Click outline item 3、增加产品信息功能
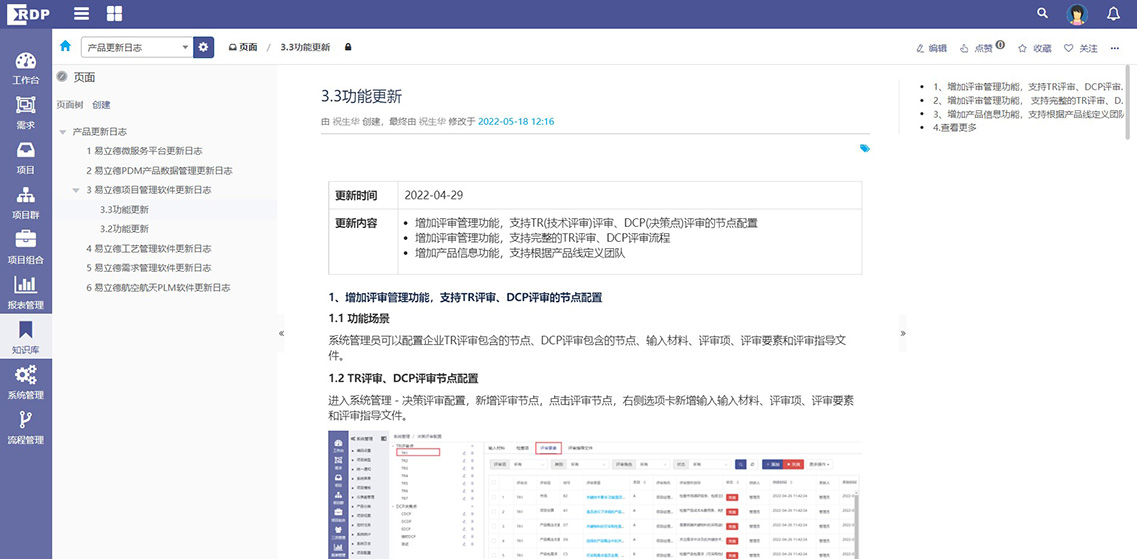The image size is (1137, 559). (x=1028, y=114)
